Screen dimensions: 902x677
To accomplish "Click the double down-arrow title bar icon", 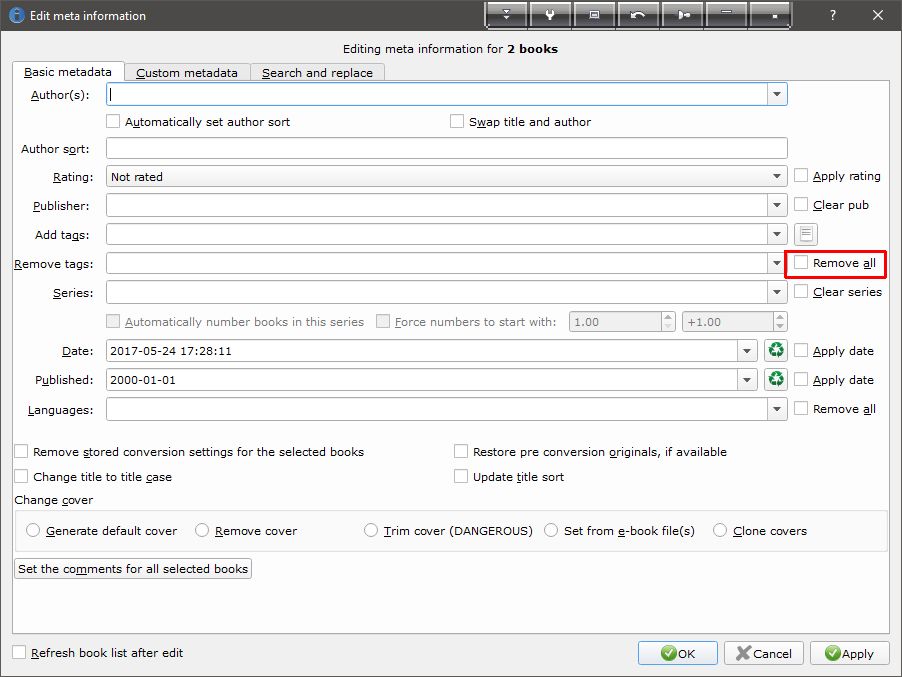I will click(506, 15).
